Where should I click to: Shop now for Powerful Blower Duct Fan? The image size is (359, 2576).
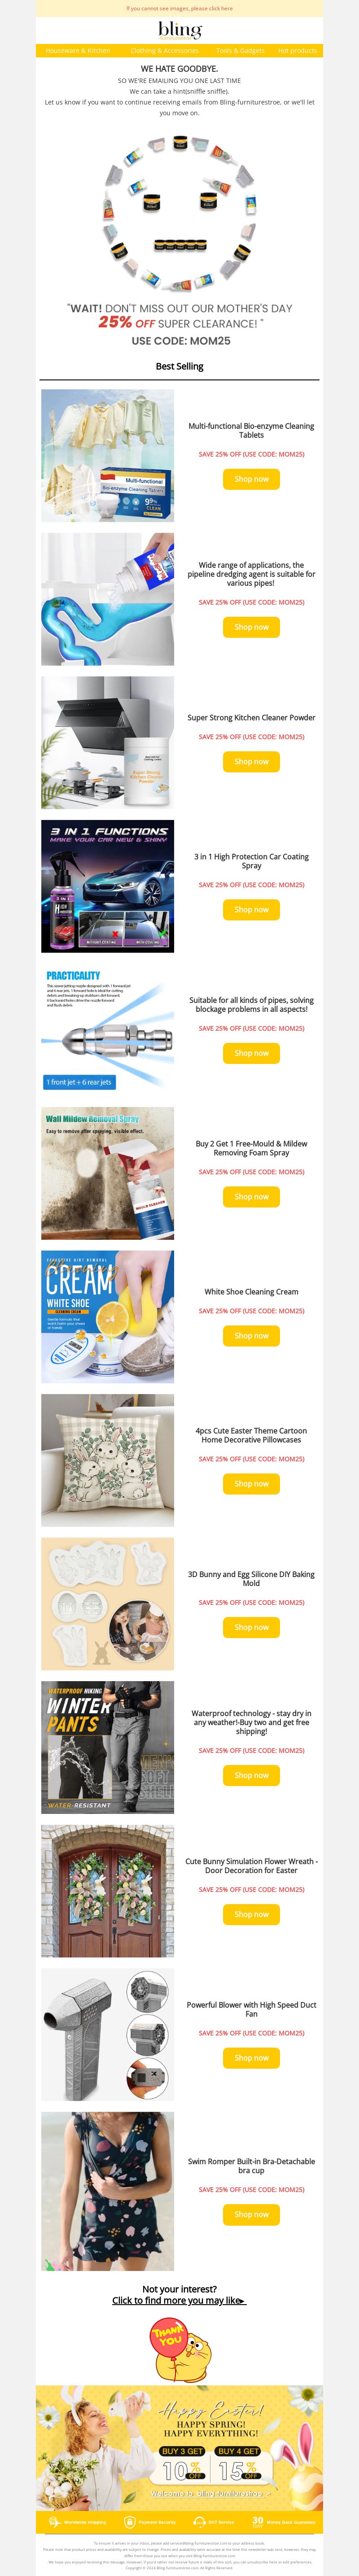(x=251, y=2058)
